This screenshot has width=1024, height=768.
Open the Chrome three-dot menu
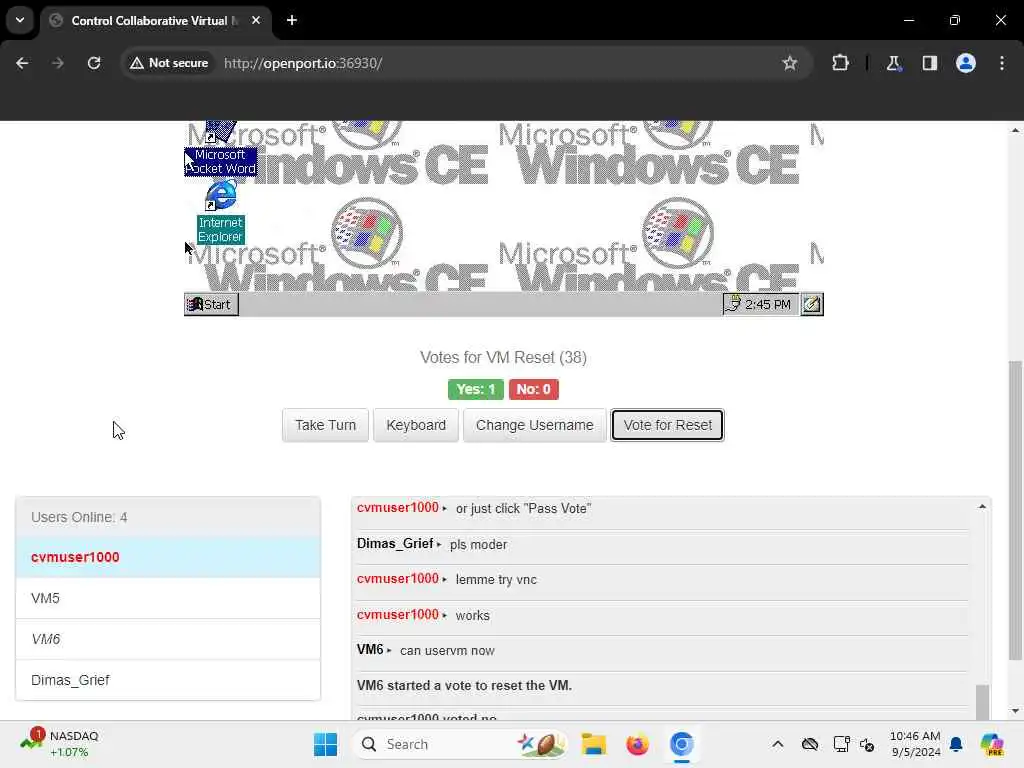(1002, 63)
